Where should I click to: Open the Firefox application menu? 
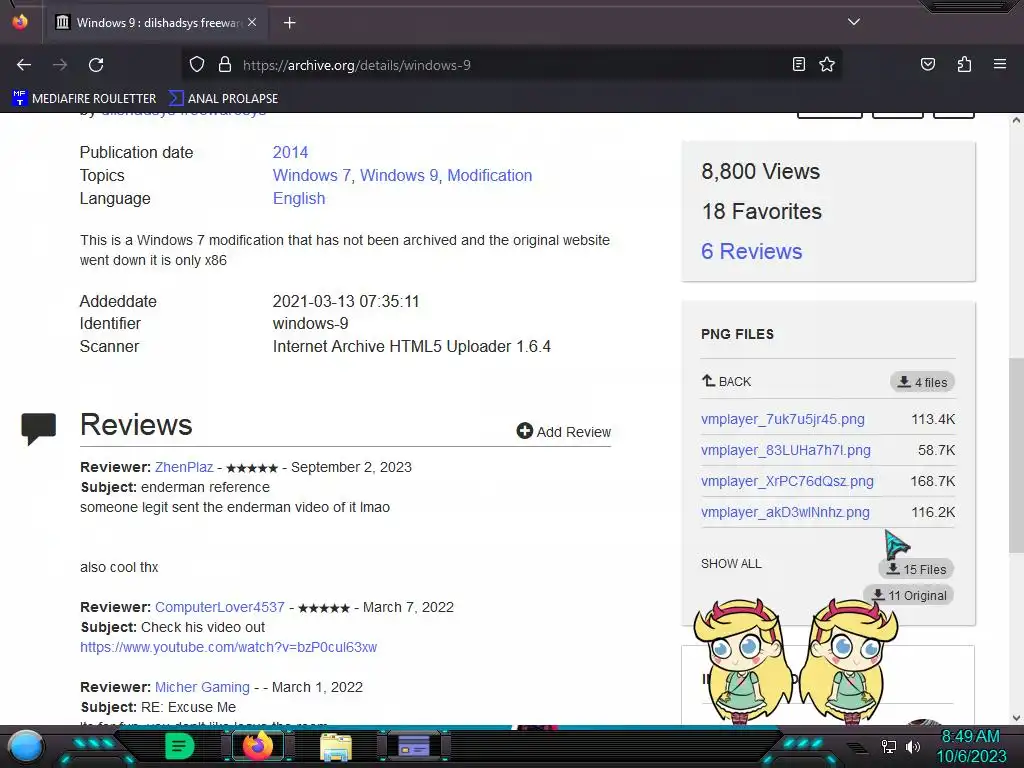click(x=1000, y=64)
